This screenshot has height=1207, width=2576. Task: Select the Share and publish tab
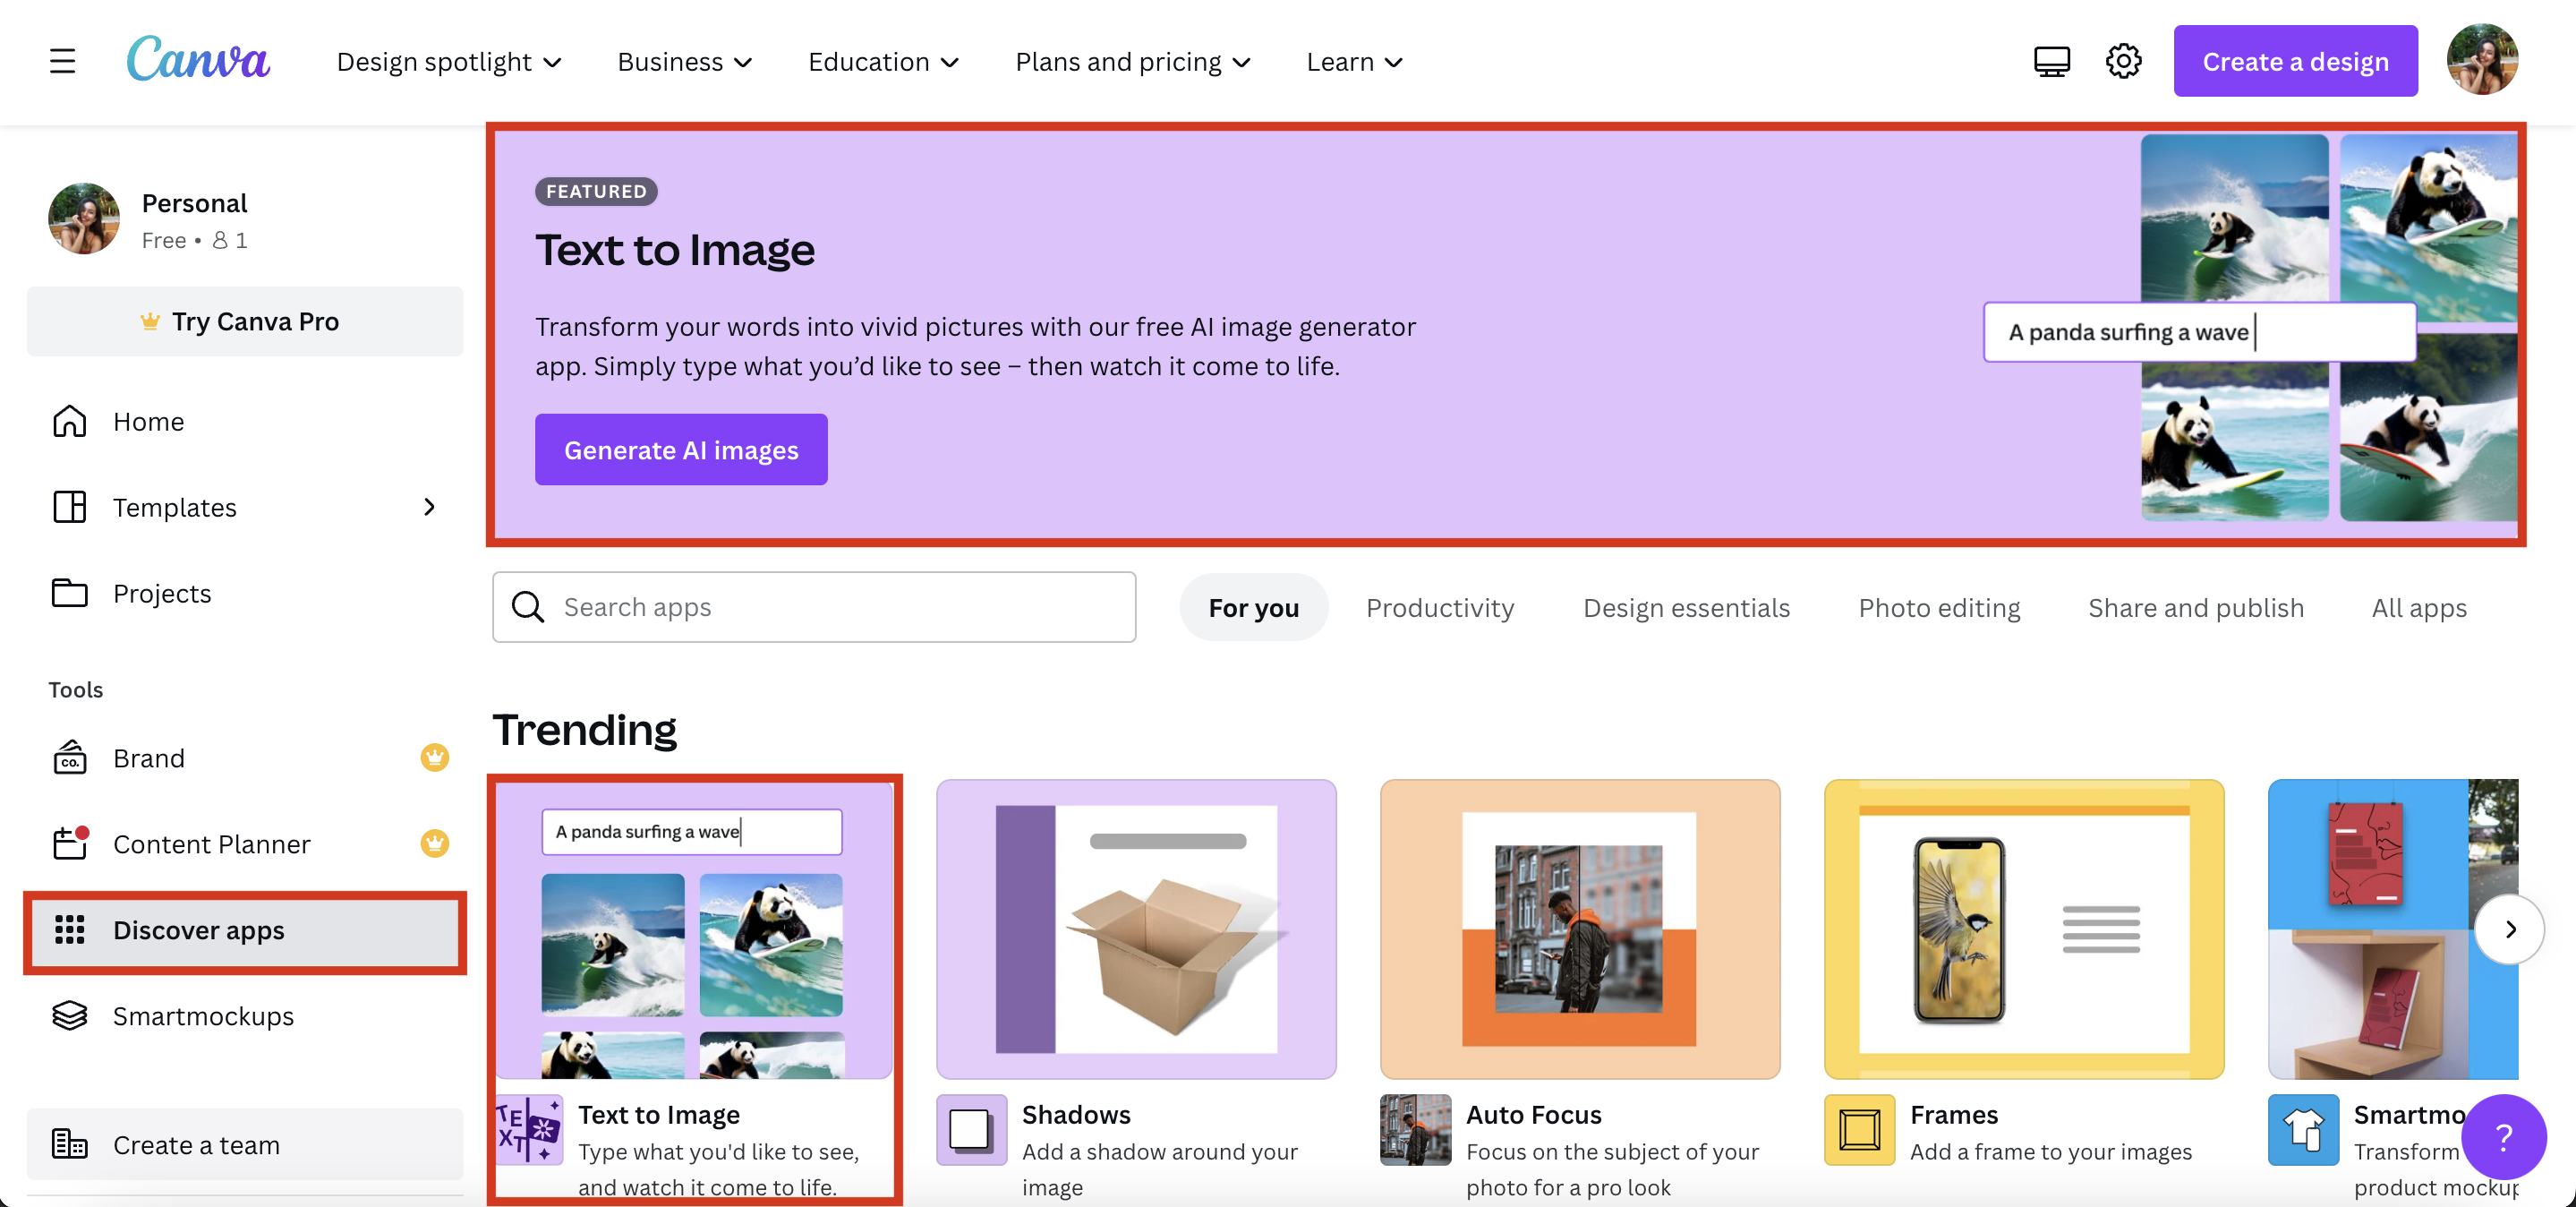[2196, 607]
